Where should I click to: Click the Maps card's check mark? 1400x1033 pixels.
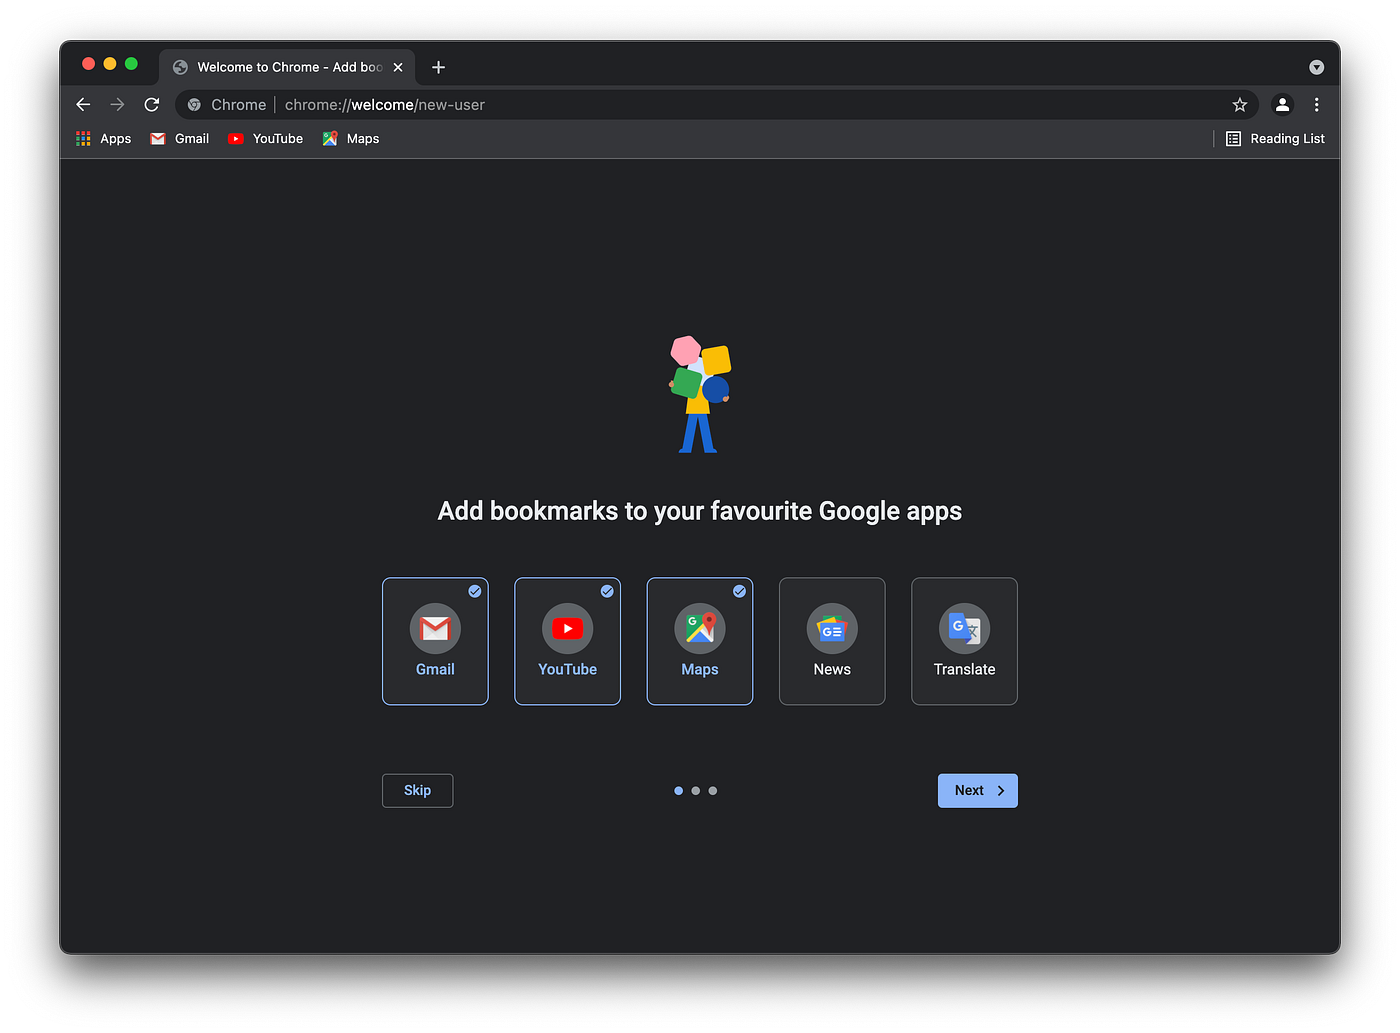[740, 591]
